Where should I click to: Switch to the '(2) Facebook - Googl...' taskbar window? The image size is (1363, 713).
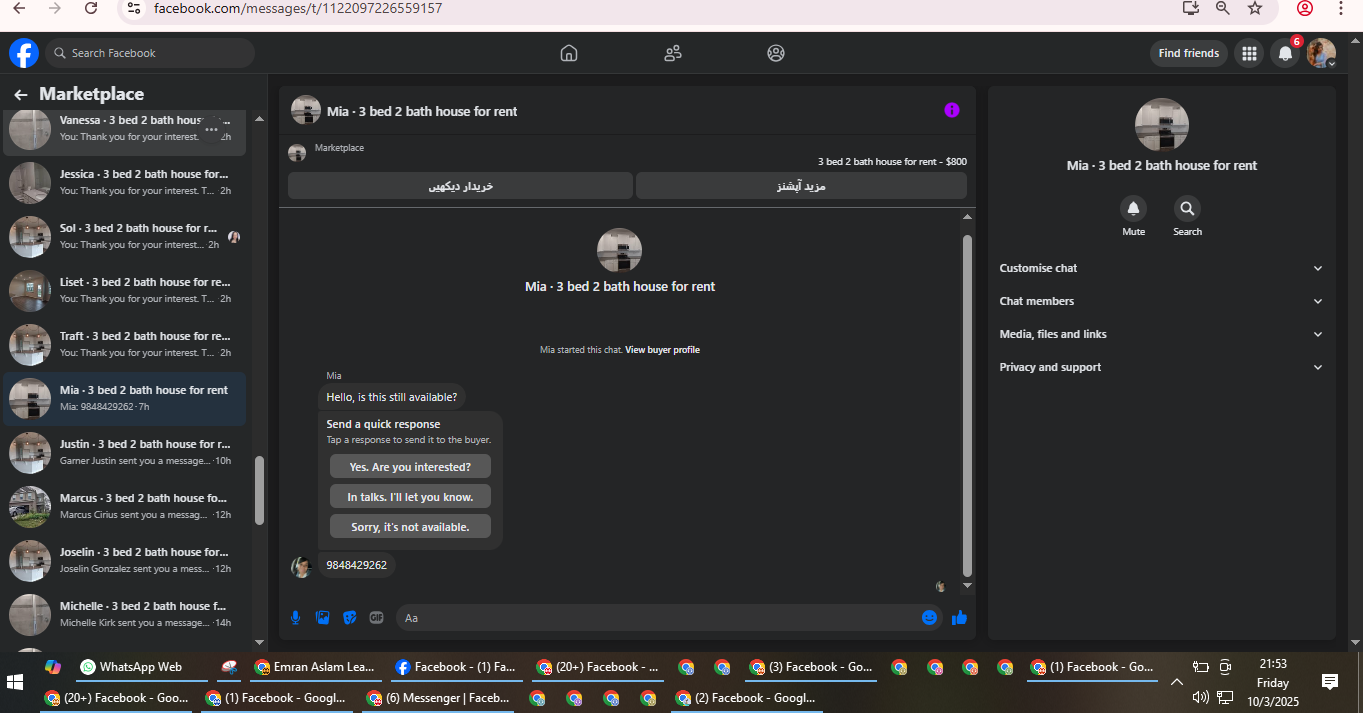tap(747, 698)
